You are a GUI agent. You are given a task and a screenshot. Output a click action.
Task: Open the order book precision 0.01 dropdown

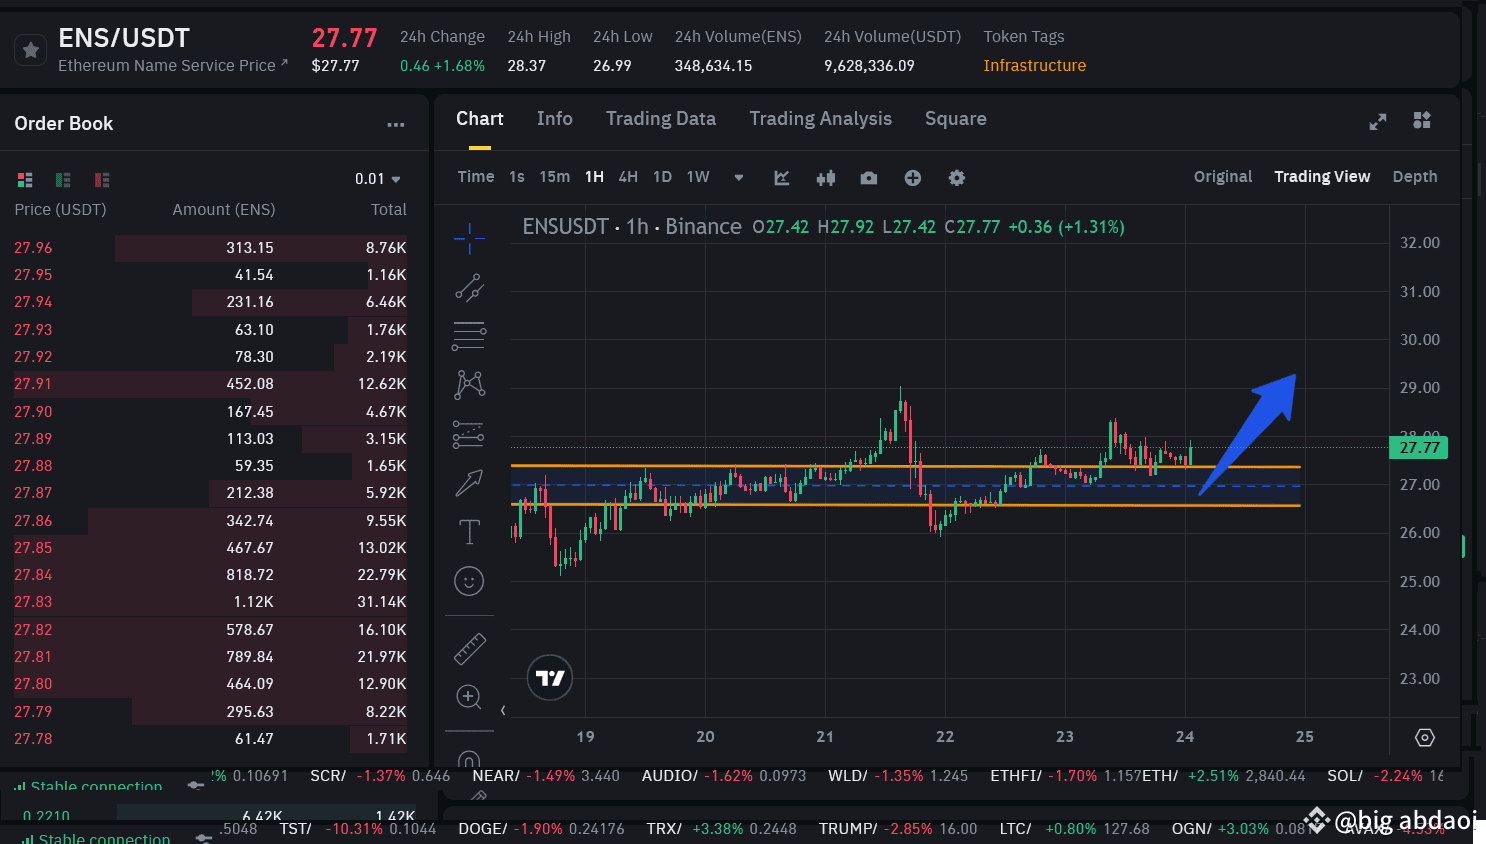pyautogui.click(x=377, y=178)
